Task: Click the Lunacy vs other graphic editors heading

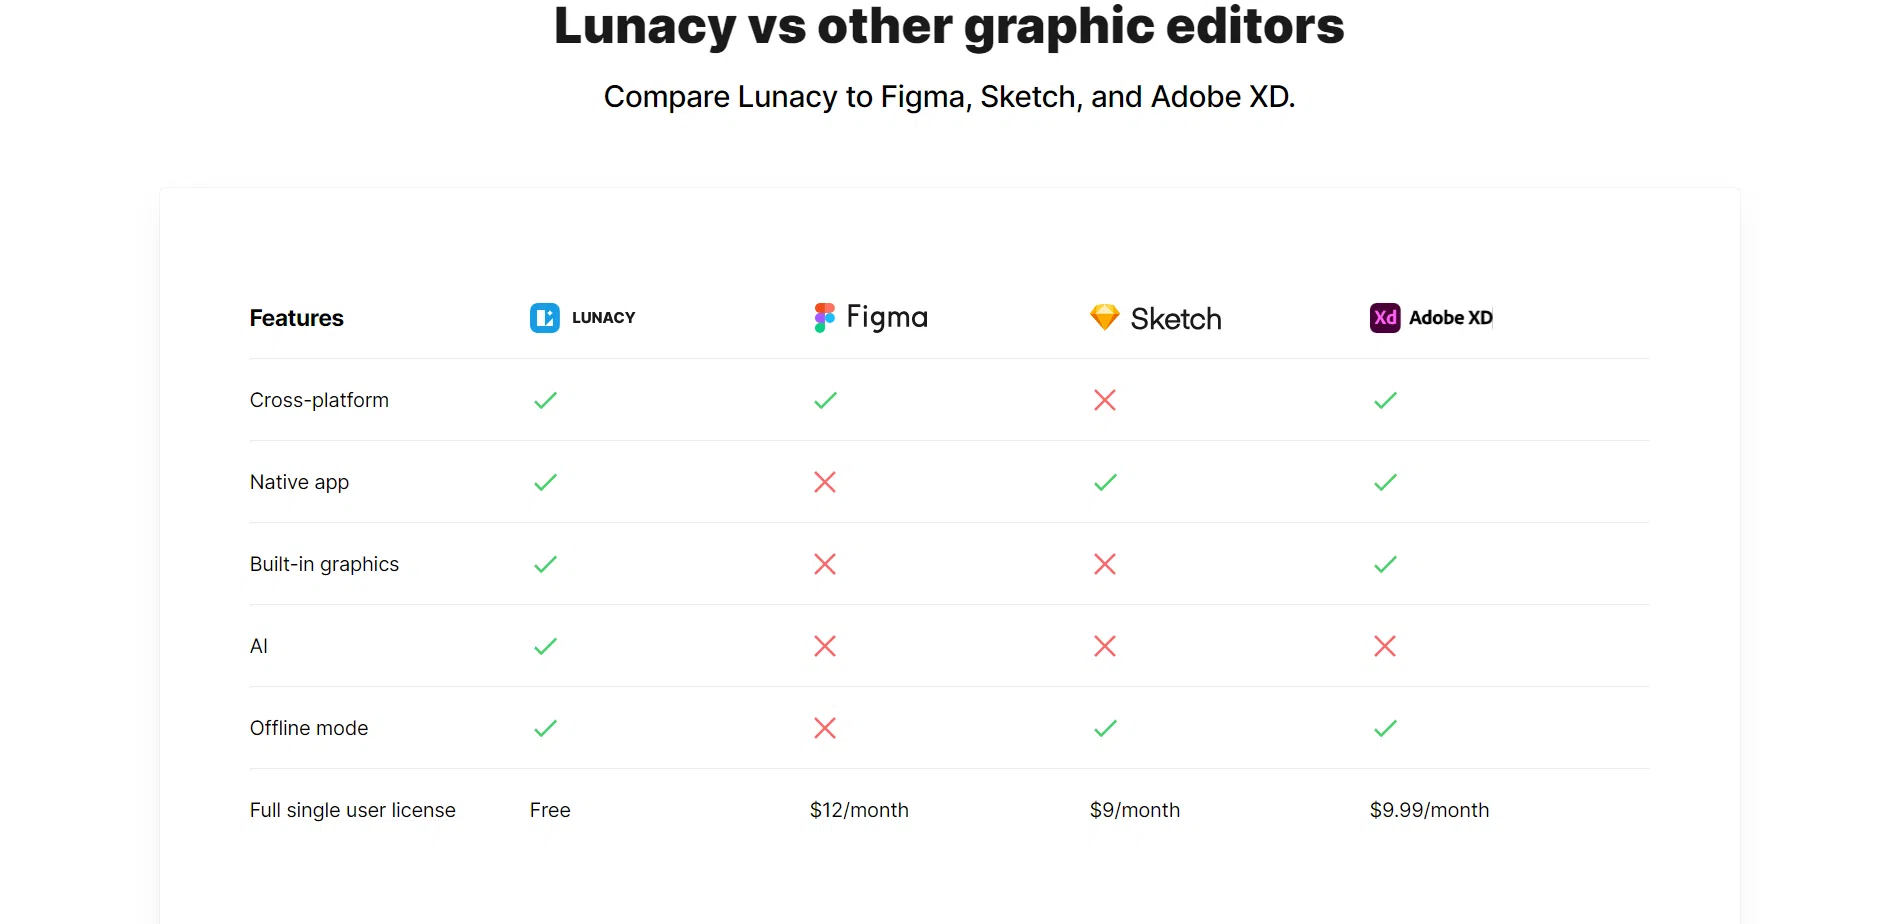Action: pyautogui.click(x=949, y=26)
